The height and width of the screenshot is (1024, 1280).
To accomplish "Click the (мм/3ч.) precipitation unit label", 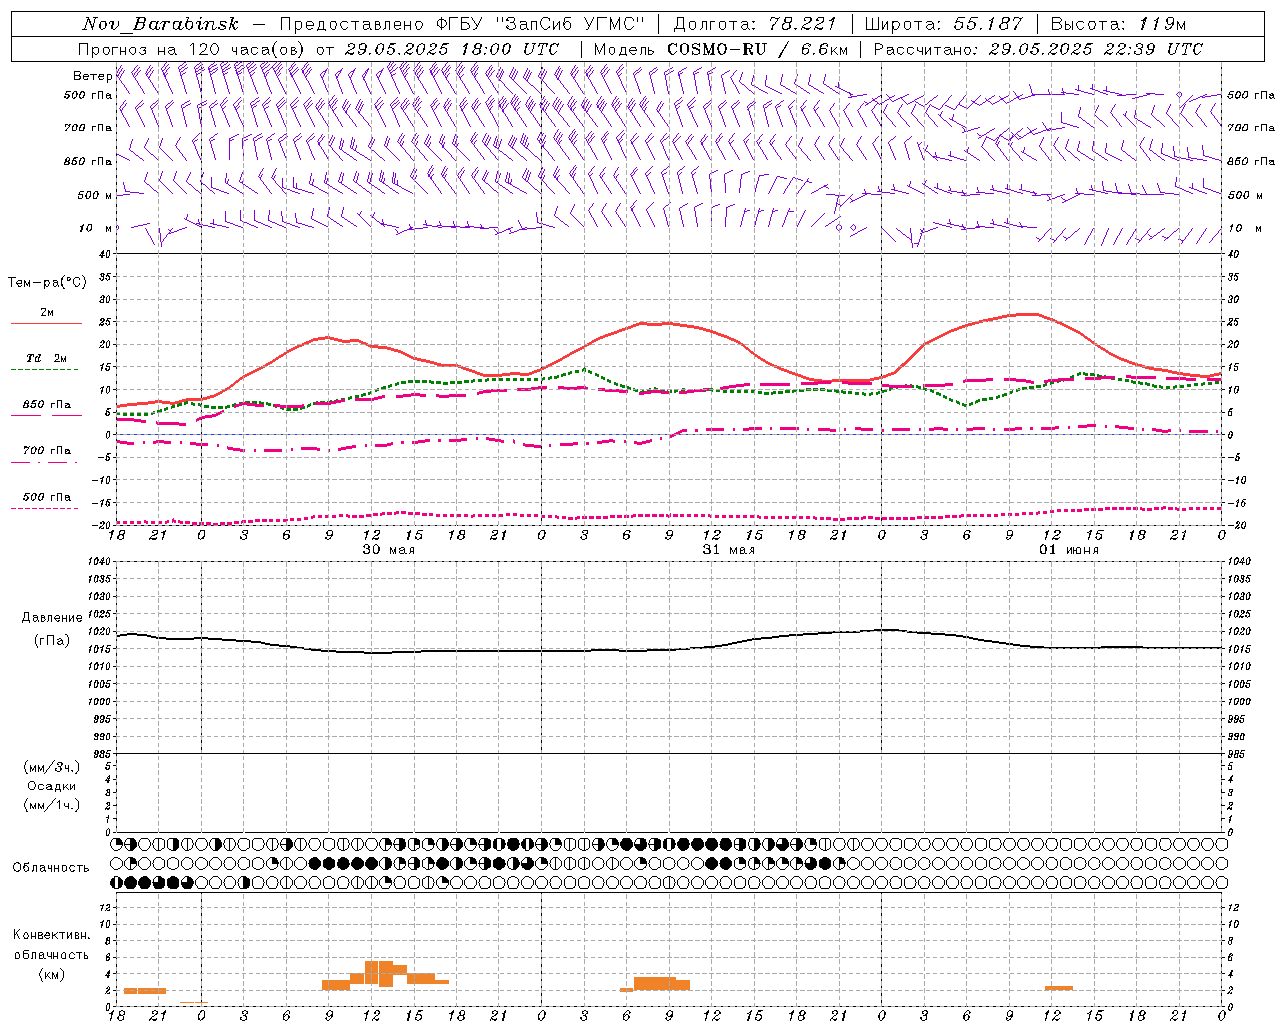I will (x=52, y=767).
